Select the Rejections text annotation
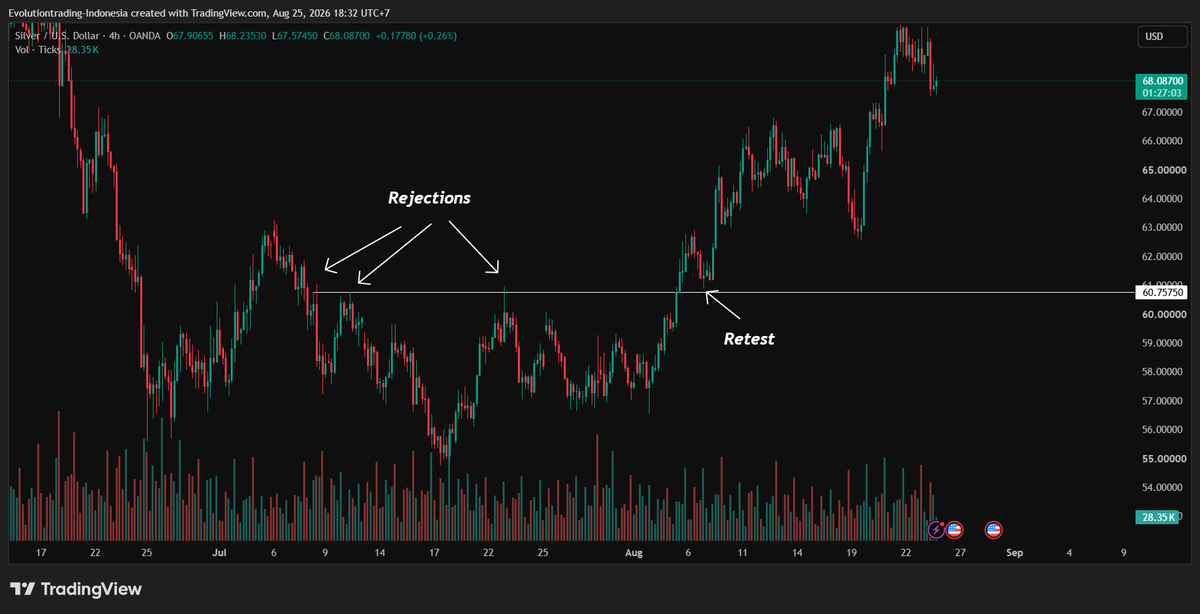This screenshot has width=1200, height=614. (x=429, y=198)
